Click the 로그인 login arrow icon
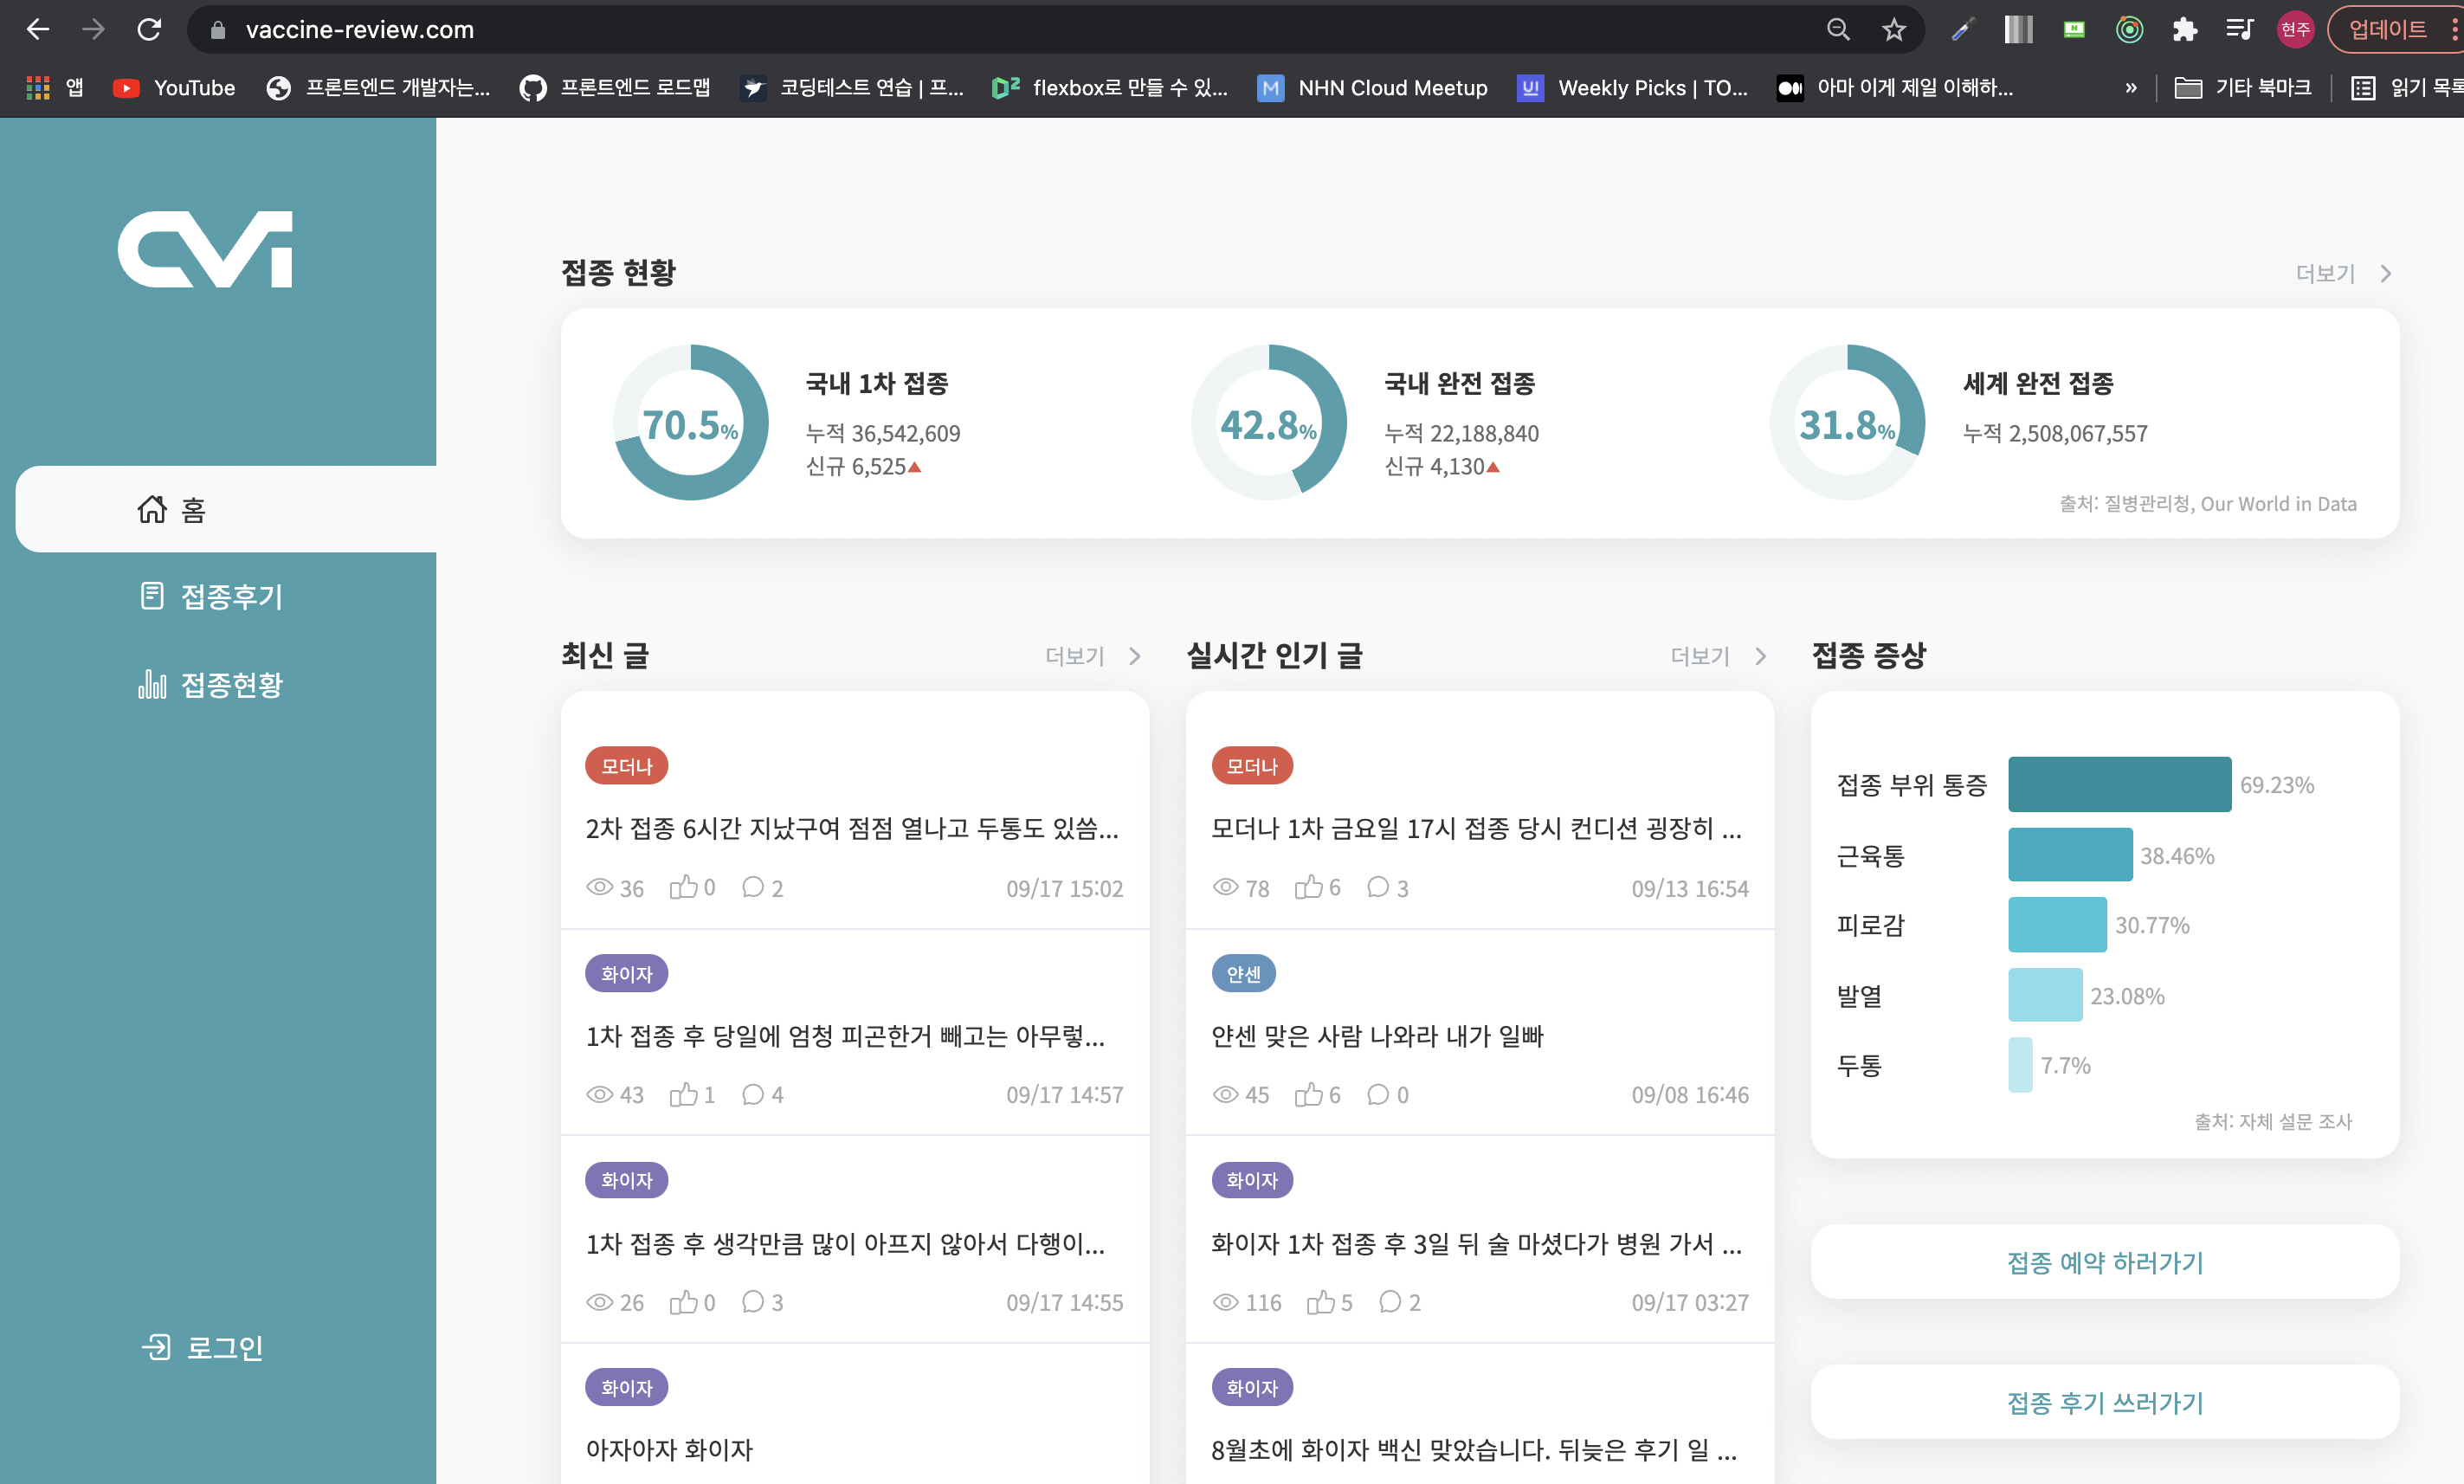 156,1347
